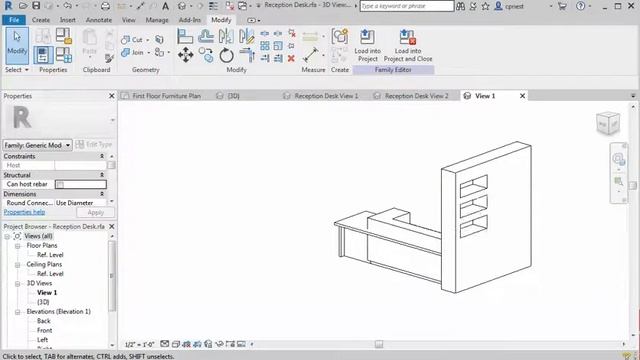Activate Trim/Extend to Corner tool

tap(247, 55)
